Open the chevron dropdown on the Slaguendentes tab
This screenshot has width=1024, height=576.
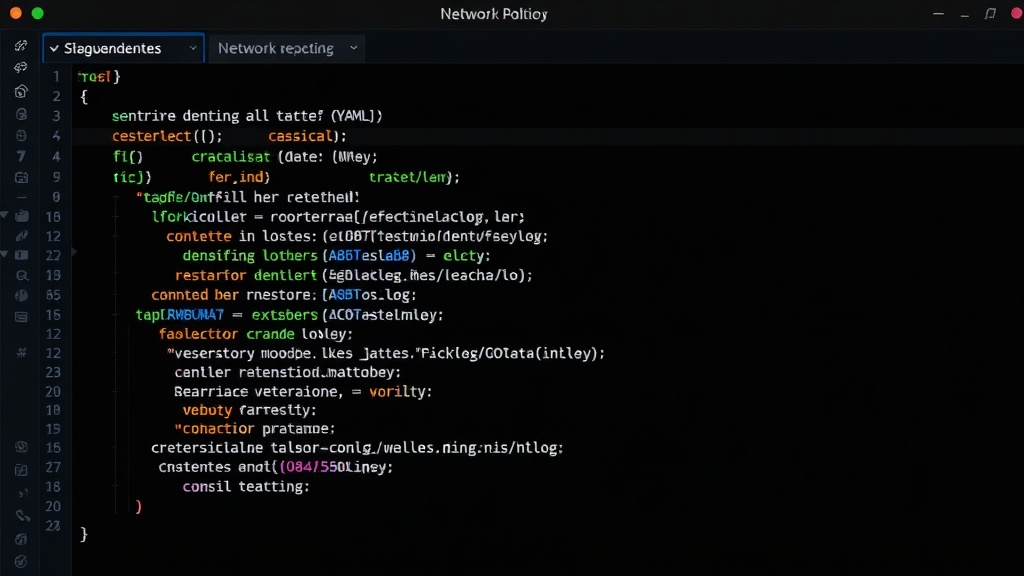tap(193, 48)
